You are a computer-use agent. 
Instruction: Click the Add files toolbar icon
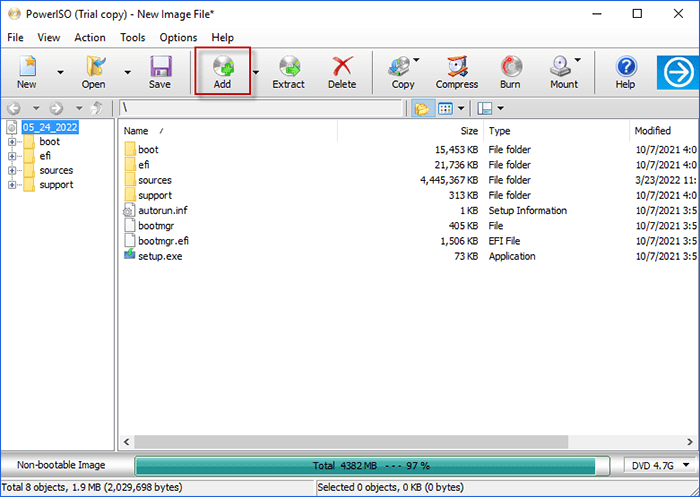223,67
